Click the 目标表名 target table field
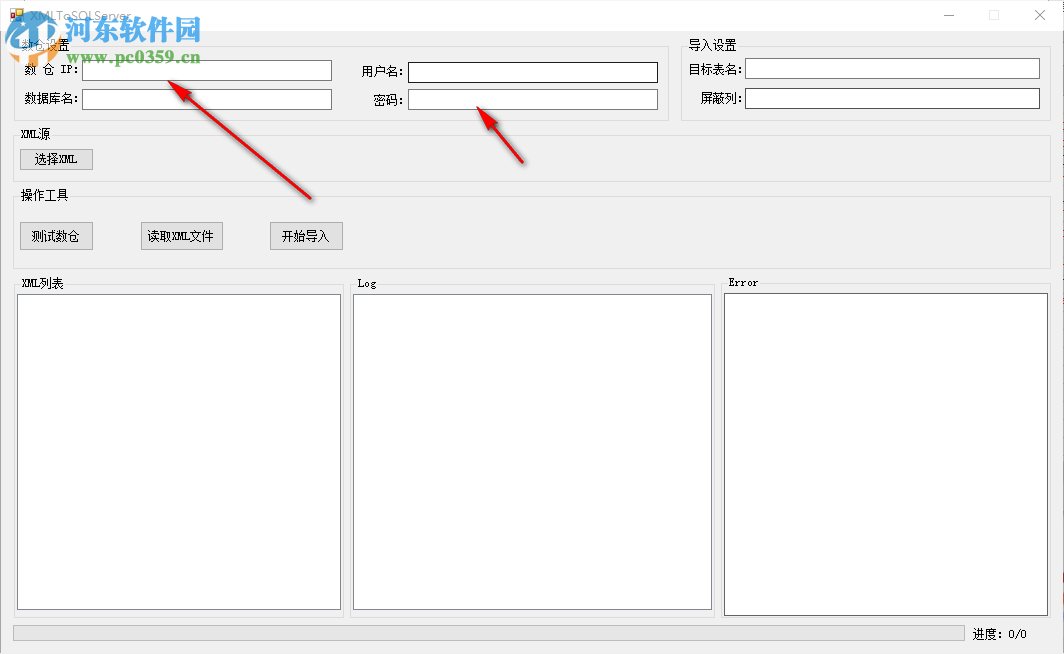 click(x=890, y=68)
